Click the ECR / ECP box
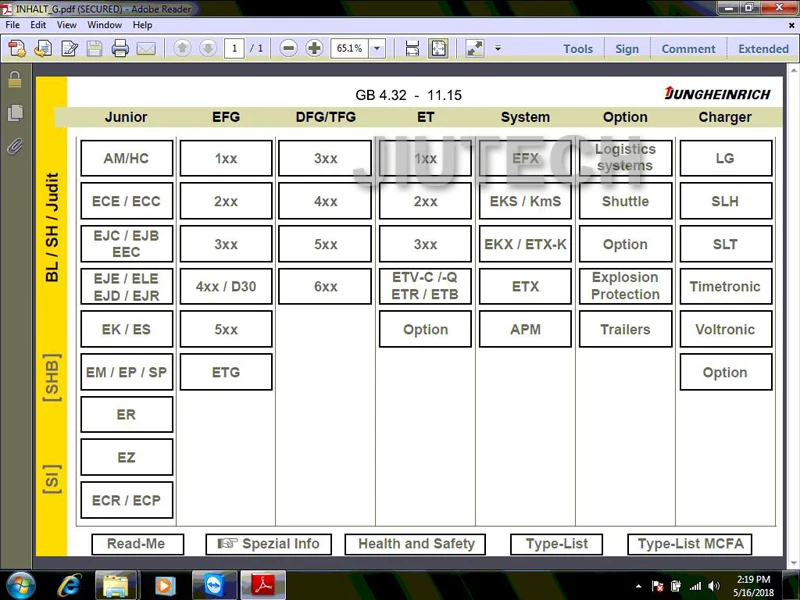Viewport: 800px width, 600px height. pos(127,500)
